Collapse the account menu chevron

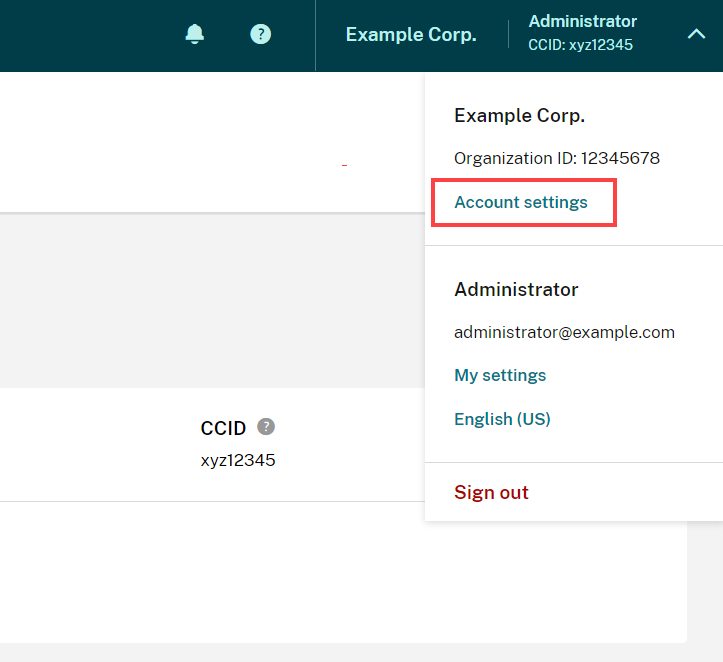(696, 34)
